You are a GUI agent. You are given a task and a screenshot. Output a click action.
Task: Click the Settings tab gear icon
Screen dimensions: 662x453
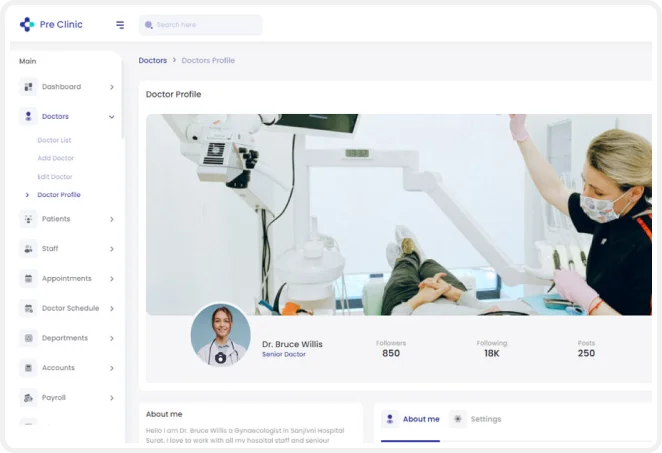pos(458,419)
